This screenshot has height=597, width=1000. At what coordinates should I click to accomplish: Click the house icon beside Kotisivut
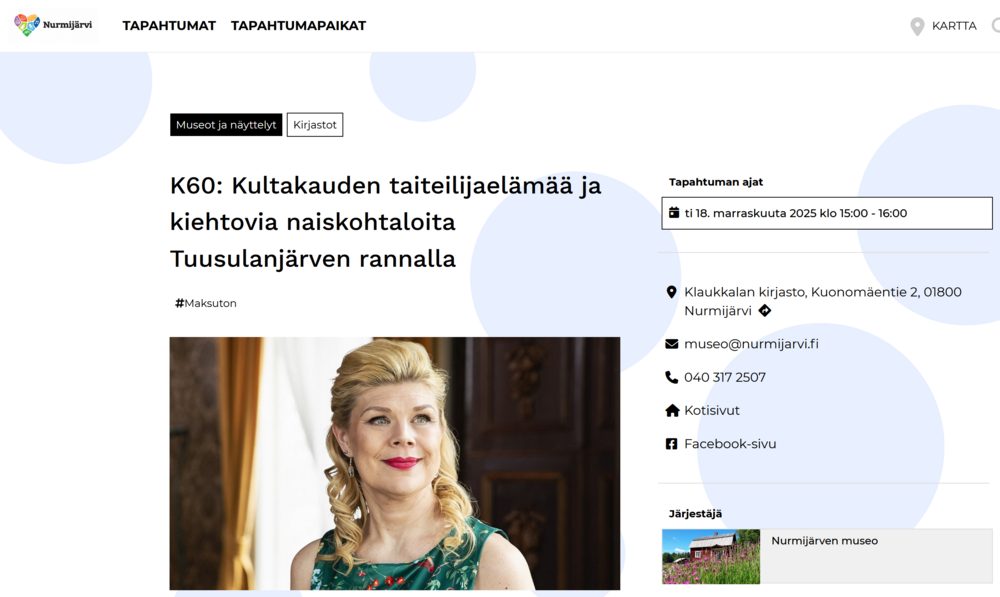[672, 411]
